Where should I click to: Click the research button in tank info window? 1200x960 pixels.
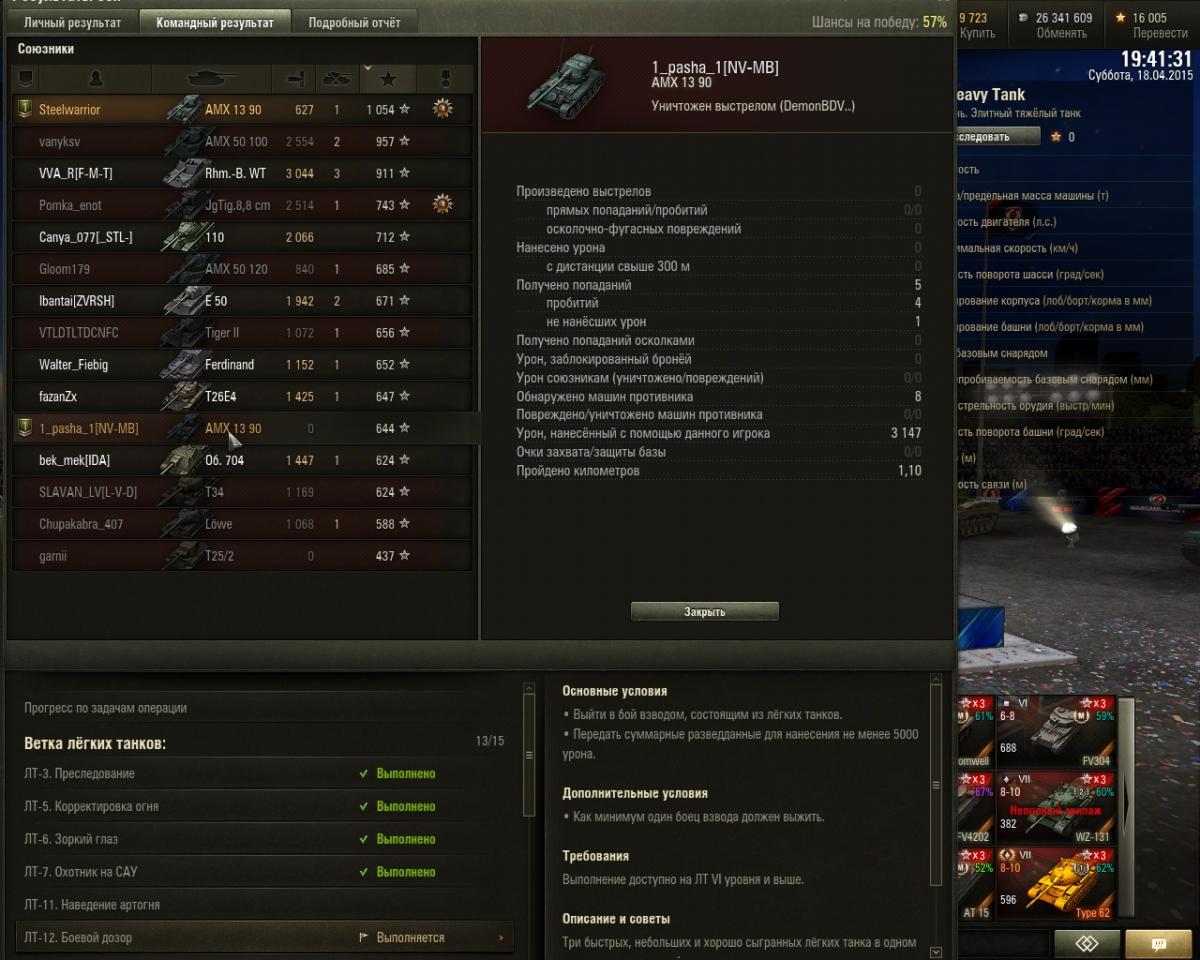(x=998, y=136)
